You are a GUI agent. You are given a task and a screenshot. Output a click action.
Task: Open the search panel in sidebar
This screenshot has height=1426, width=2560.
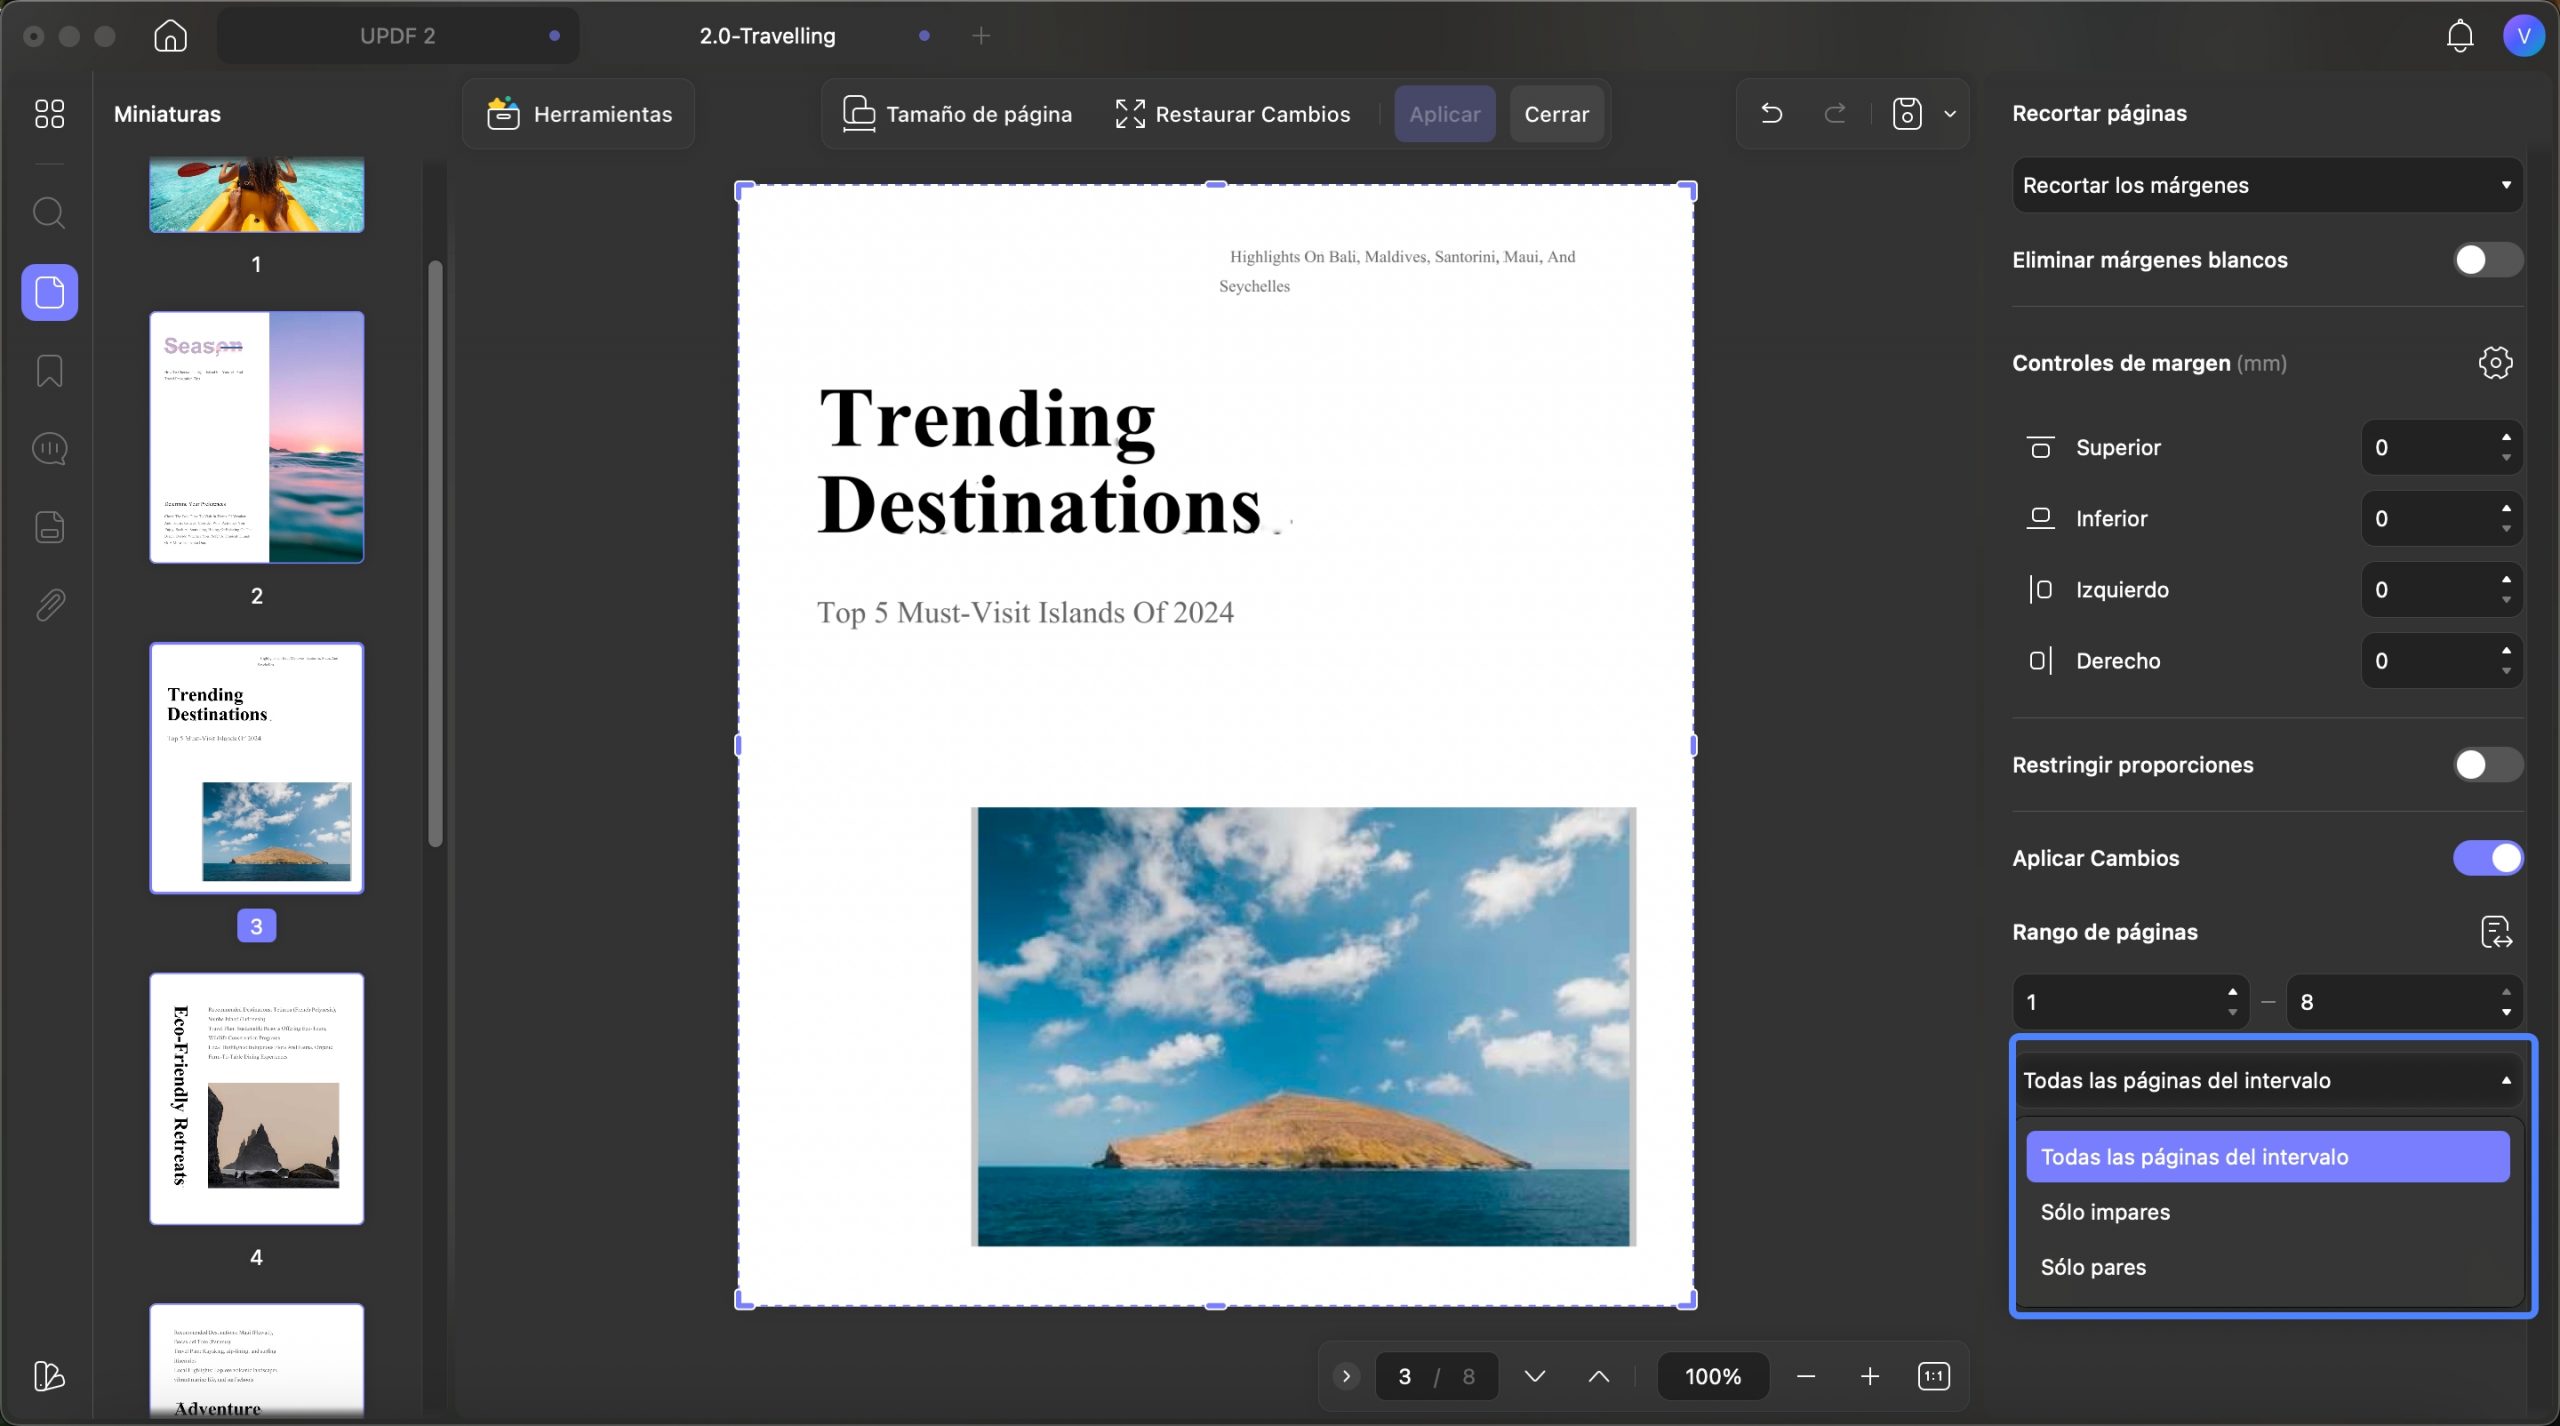49,213
